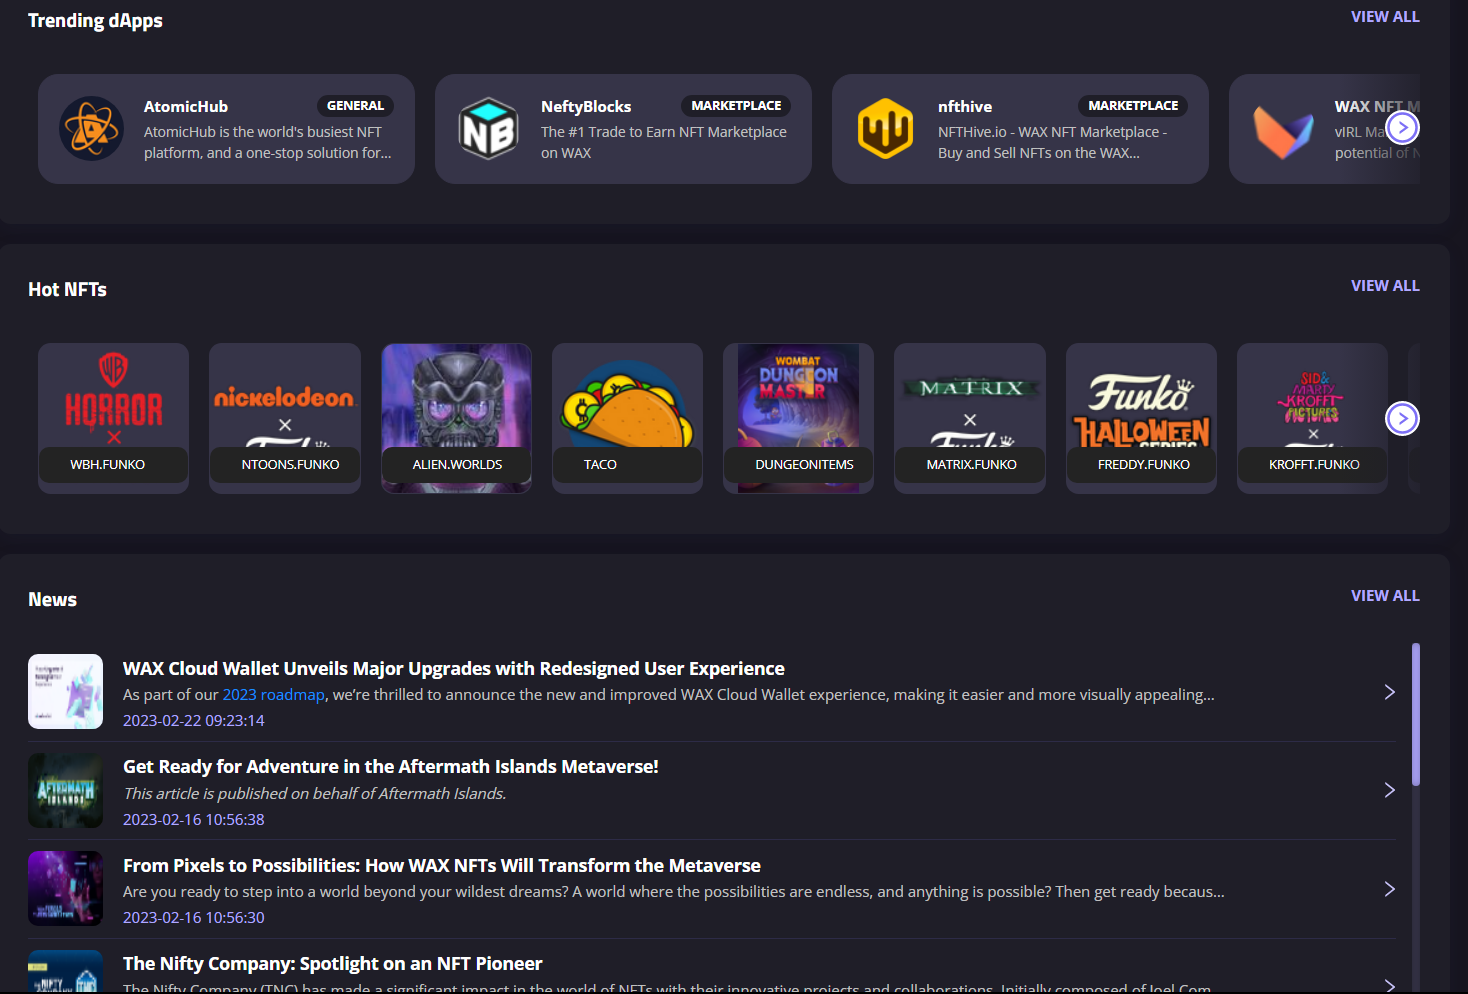Expand Aftermath Islands news row chevron
Screen dimensions: 1468x994
(x=1389, y=790)
